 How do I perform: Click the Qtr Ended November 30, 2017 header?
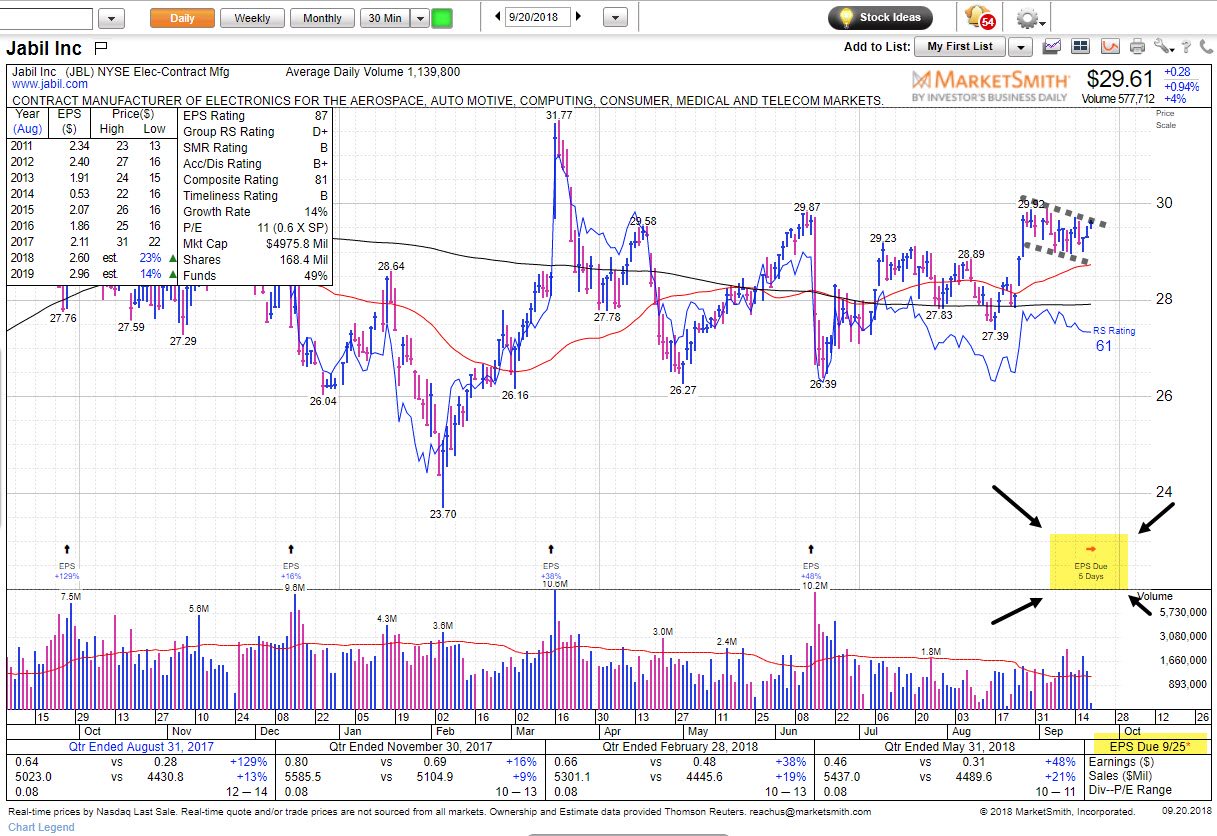[411, 746]
